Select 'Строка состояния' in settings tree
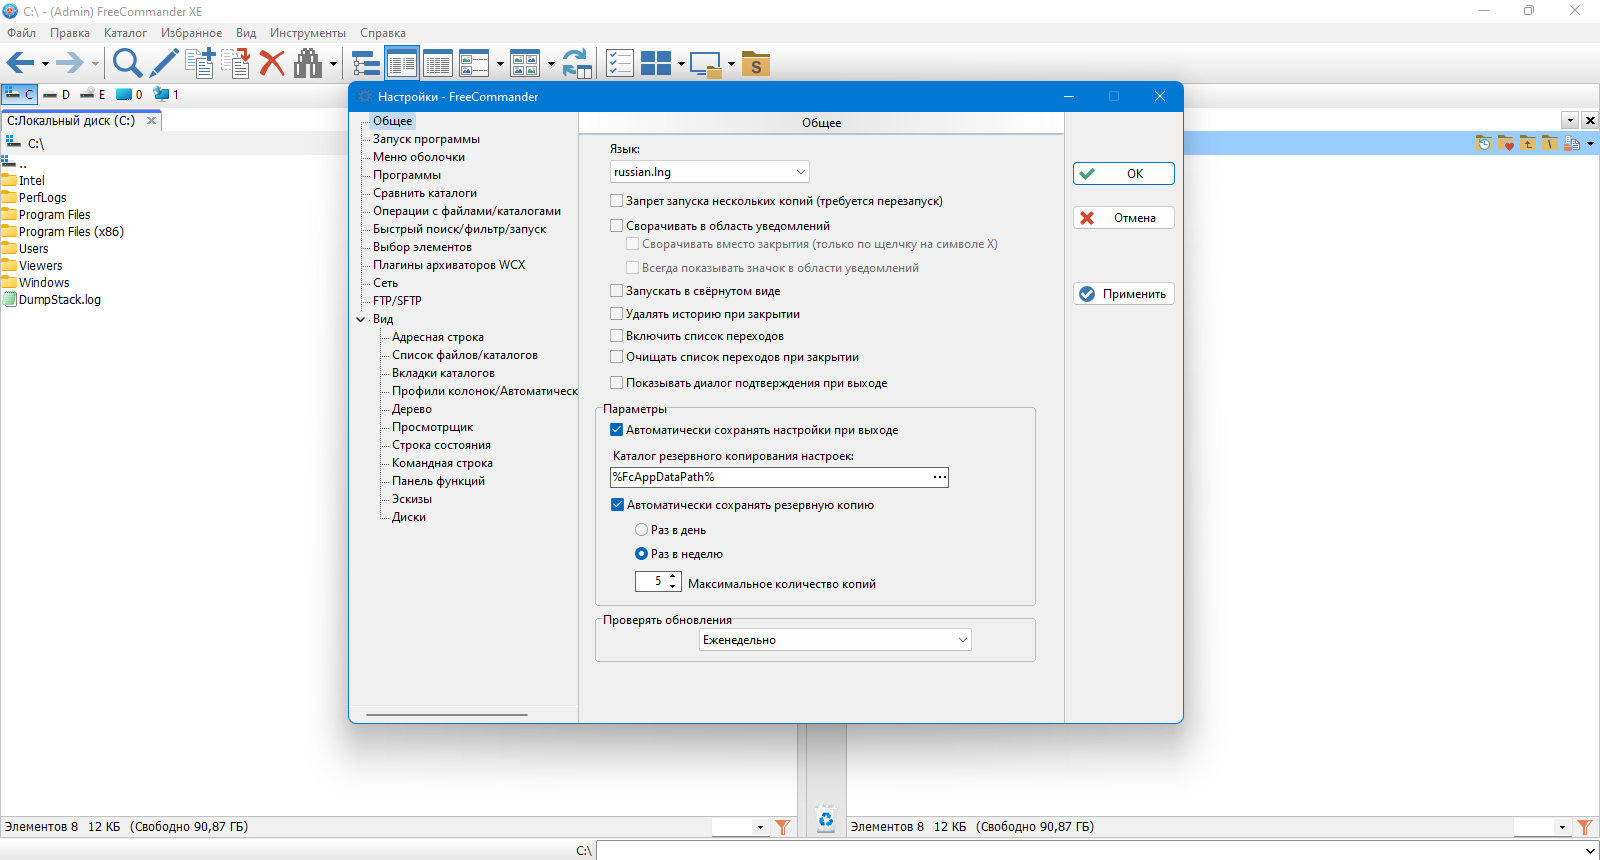The image size is (1600, 860). point(441,445)
